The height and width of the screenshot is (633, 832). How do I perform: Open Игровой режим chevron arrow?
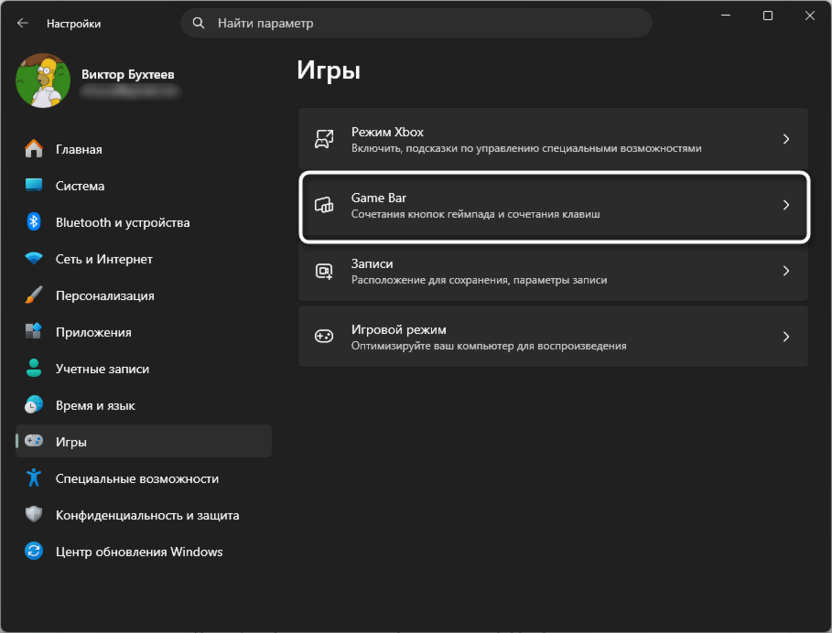tap(786, 336)
